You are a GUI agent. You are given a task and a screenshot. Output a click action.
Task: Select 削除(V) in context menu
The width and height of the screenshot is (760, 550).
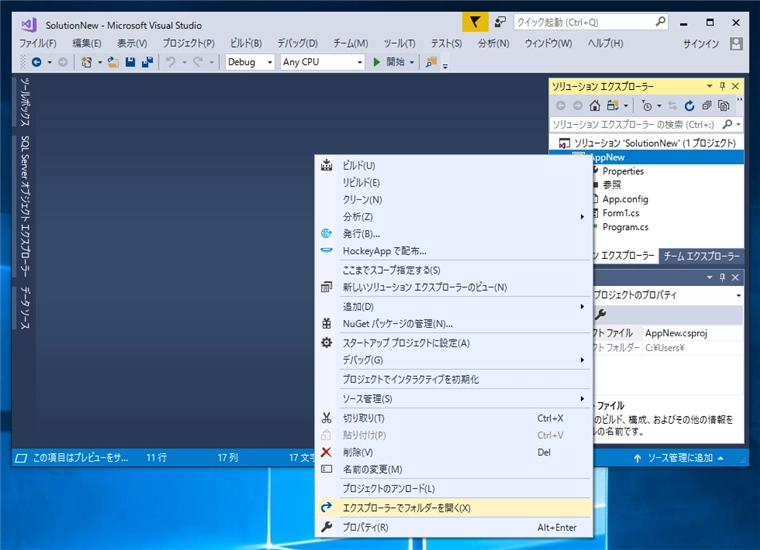tap(454, 452)
